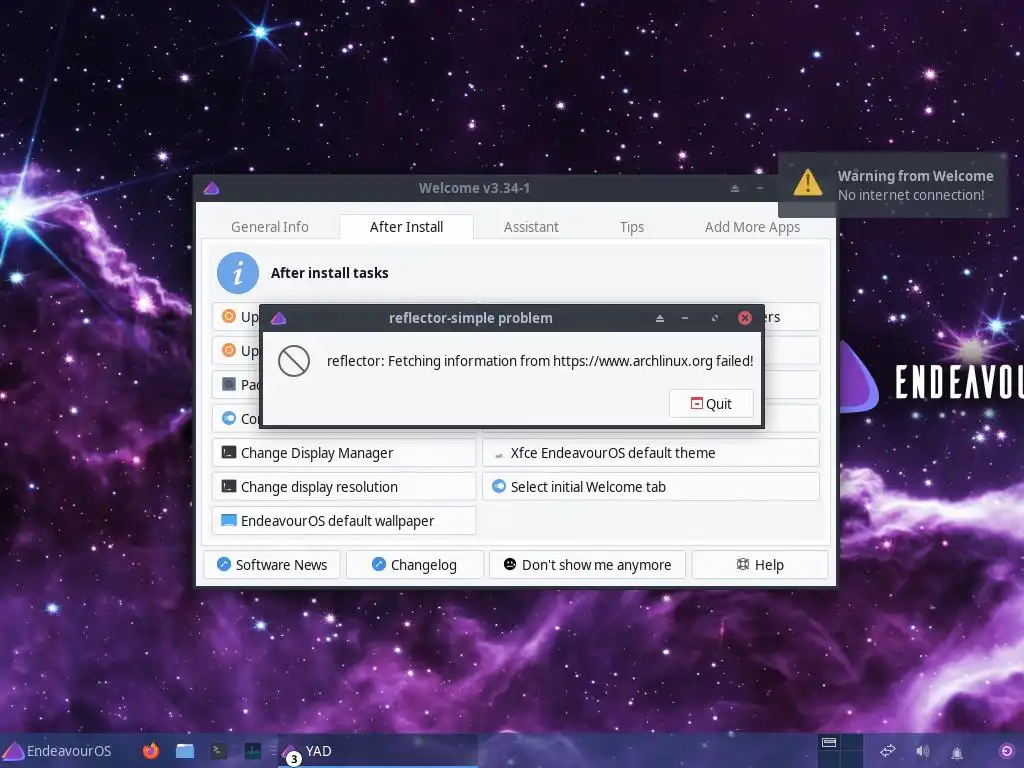Switch to the General Info tab
This screenshot has width=1024, height=768.
click(x=270, y=227)
